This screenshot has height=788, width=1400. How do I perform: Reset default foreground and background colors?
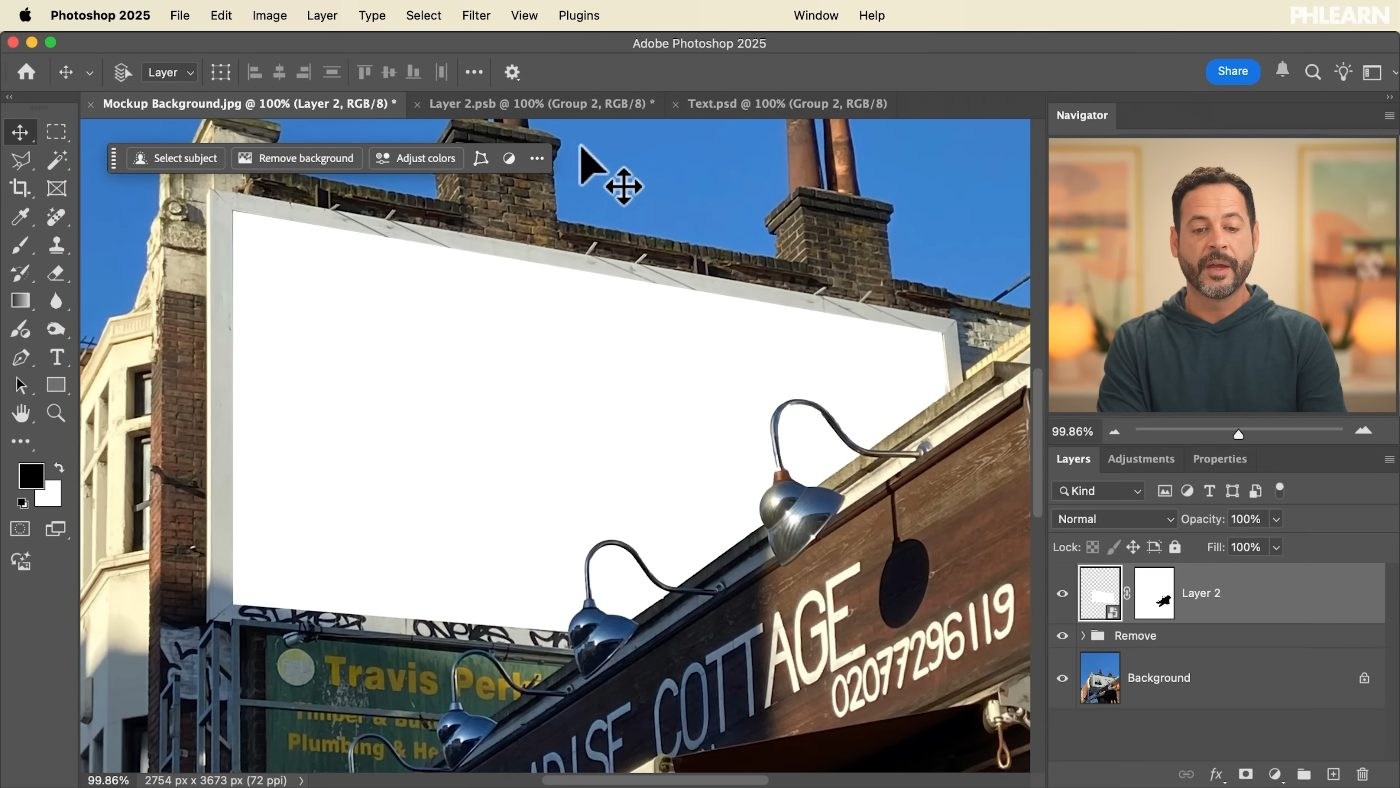(x=22, y=503)
